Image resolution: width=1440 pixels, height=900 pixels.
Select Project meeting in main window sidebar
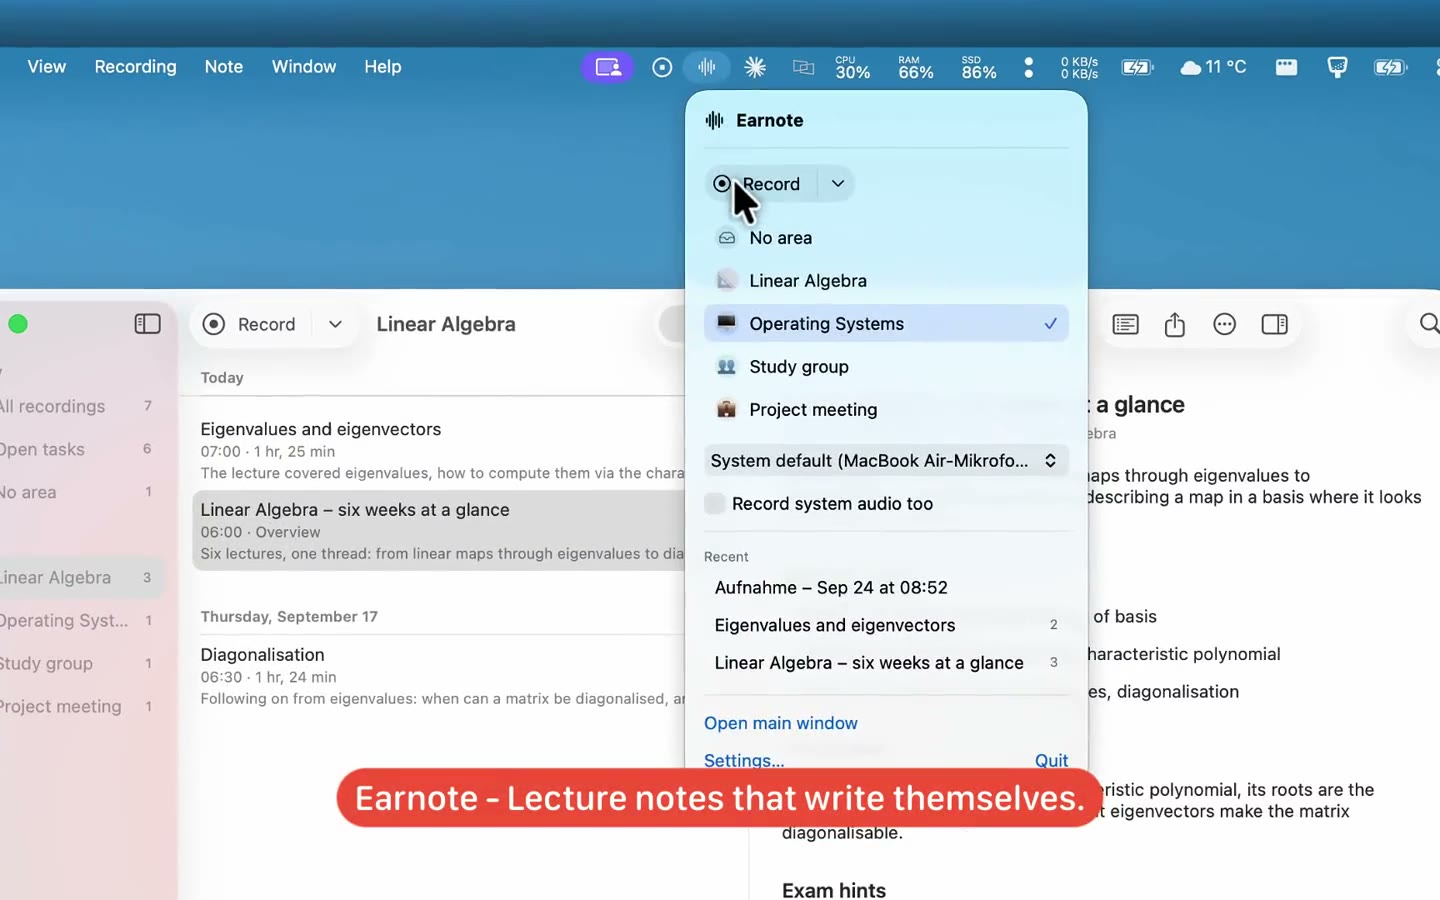(x=78, y=706)
